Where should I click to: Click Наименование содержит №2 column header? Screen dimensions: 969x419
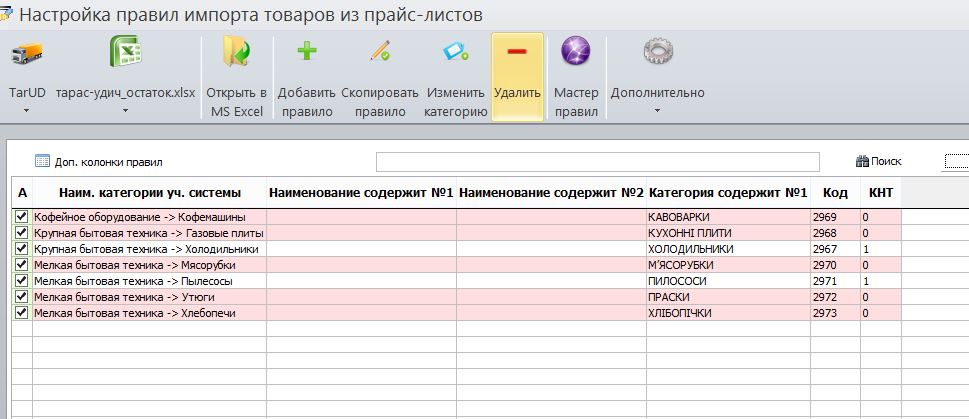(x=551, y=193)
